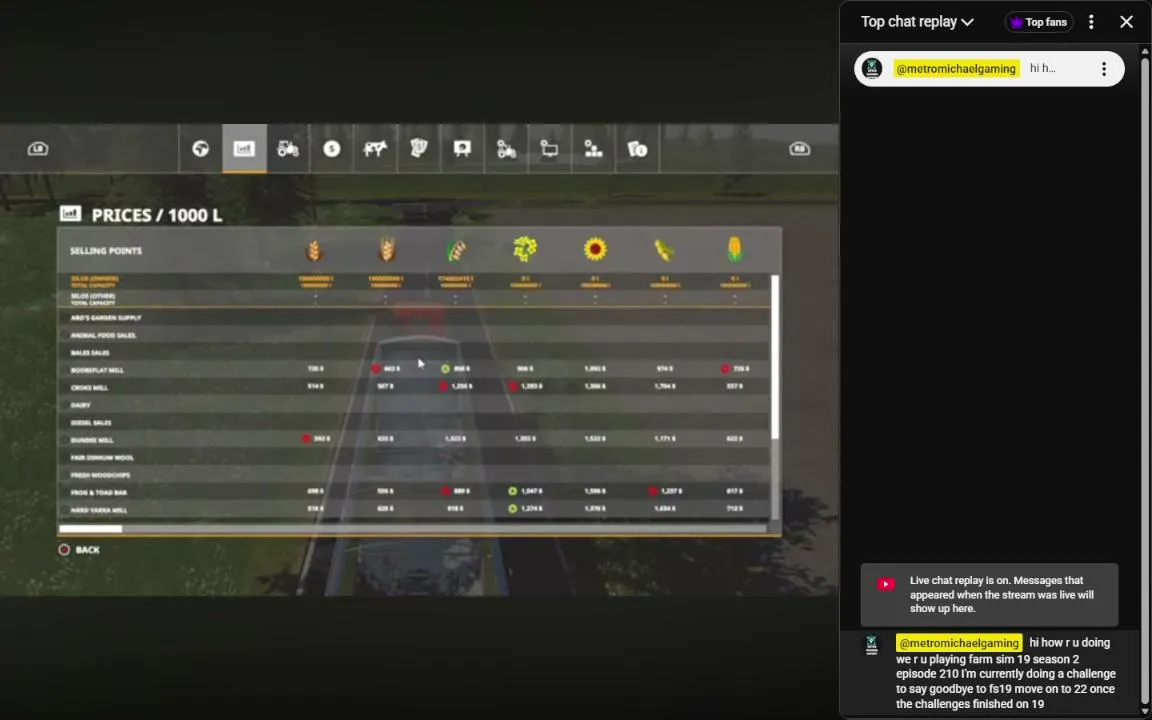Select the barley crop column icon
This screenshot has height=720, width=1152.
pos(386,250)
